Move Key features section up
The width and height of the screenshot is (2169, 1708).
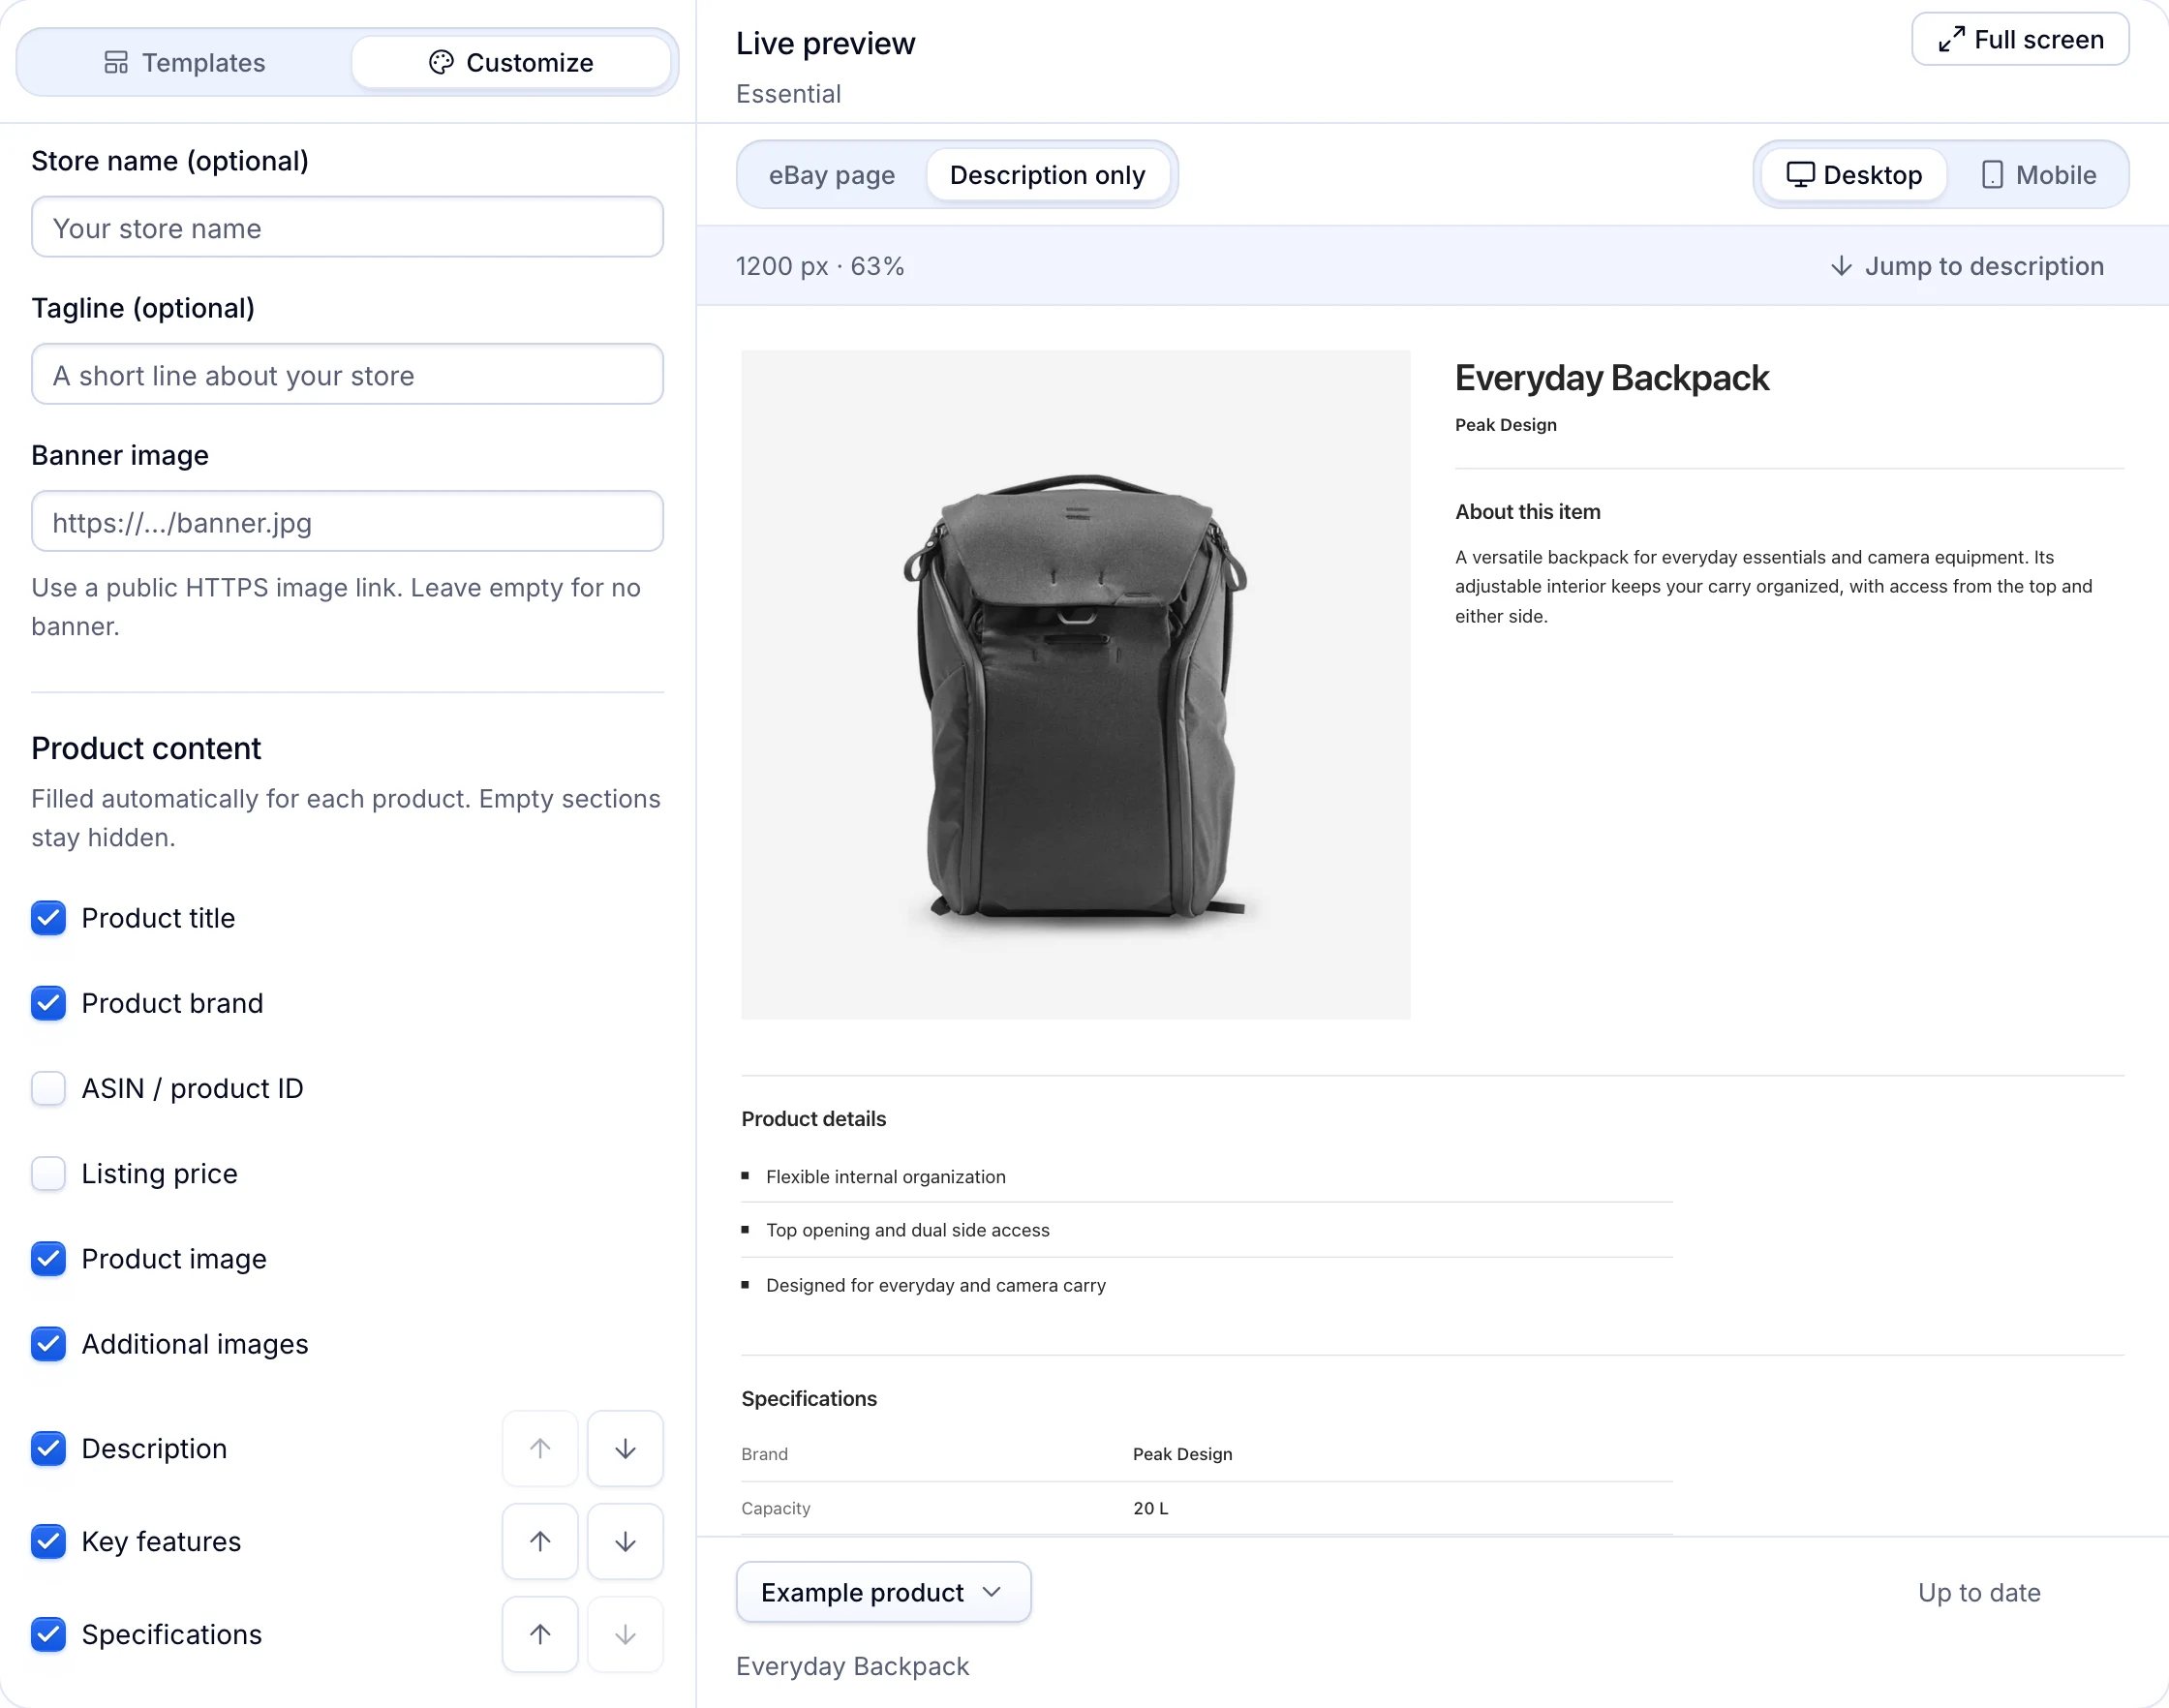[540, 1541]
